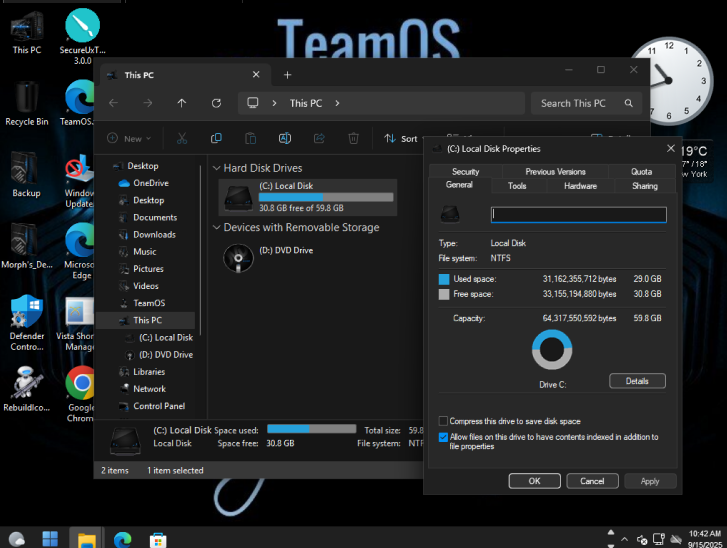Switch to the Previous Versions tab

coord(555,172)
